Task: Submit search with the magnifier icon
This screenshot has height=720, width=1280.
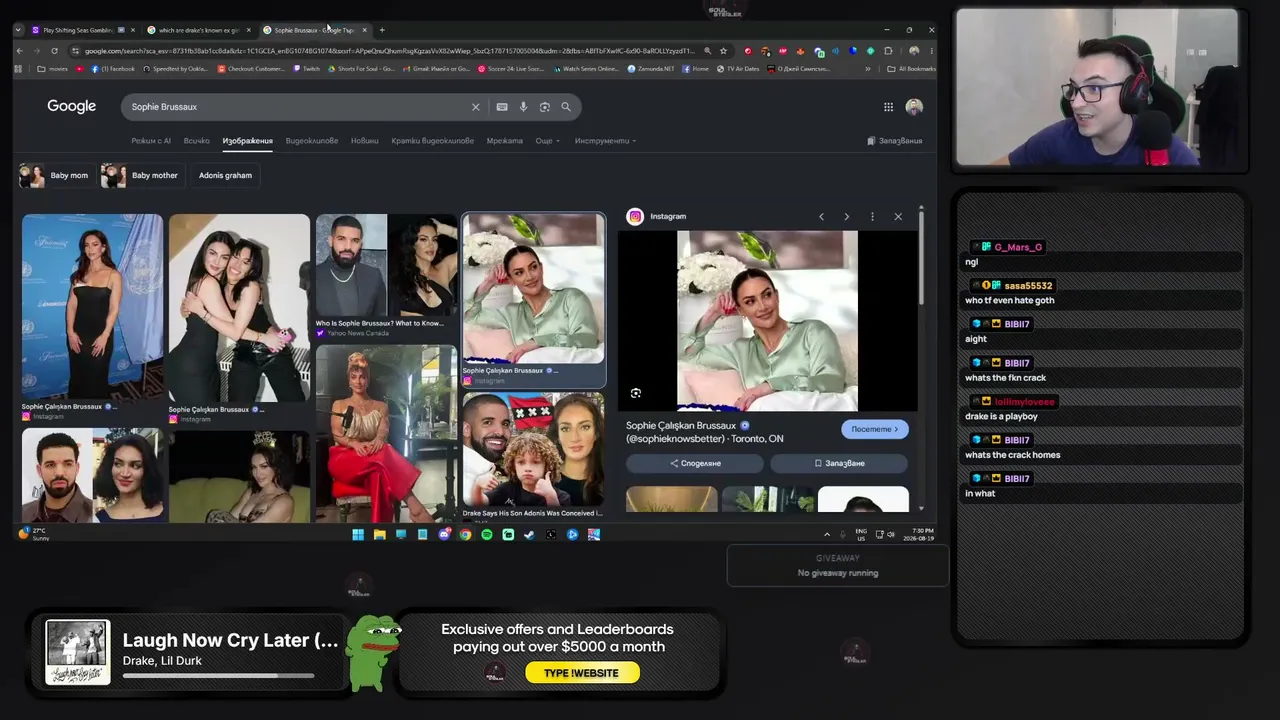Action: (566, 107)
